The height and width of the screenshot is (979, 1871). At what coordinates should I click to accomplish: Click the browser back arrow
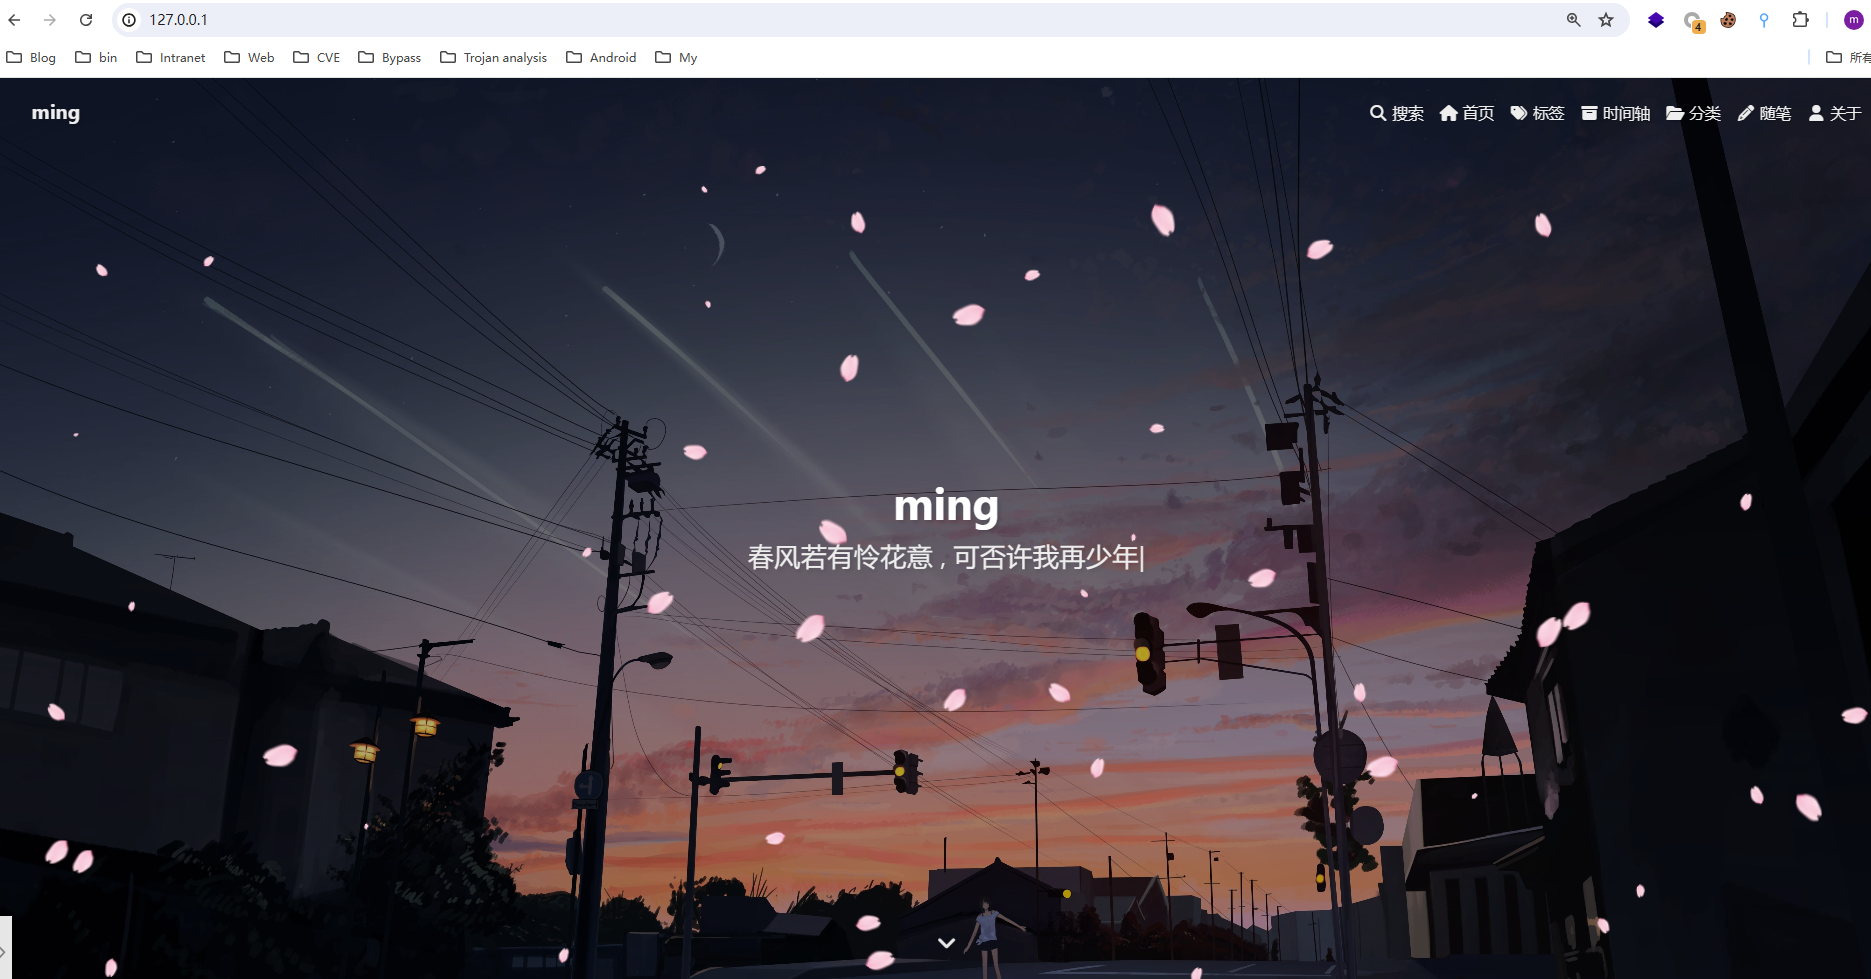(x=14, y=20)
